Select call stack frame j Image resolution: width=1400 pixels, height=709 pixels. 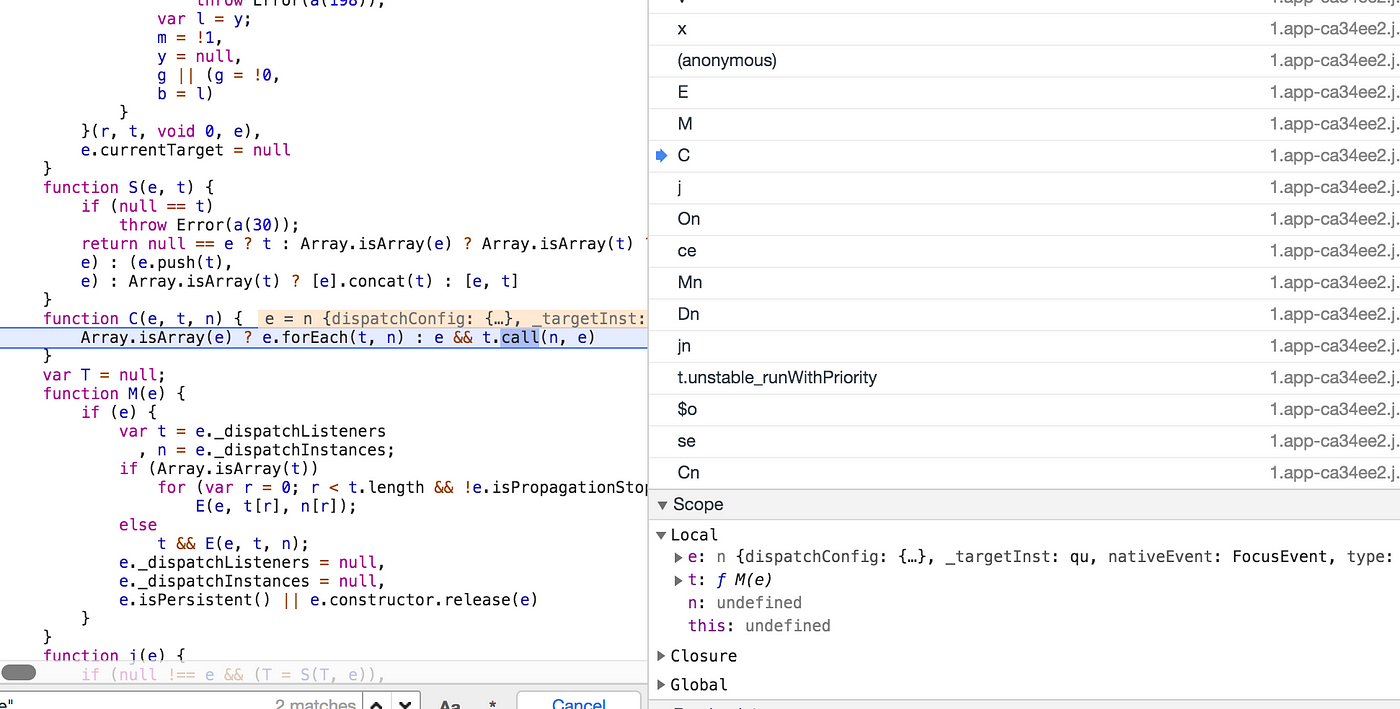pyautogui.click(x=1024, y=187)
